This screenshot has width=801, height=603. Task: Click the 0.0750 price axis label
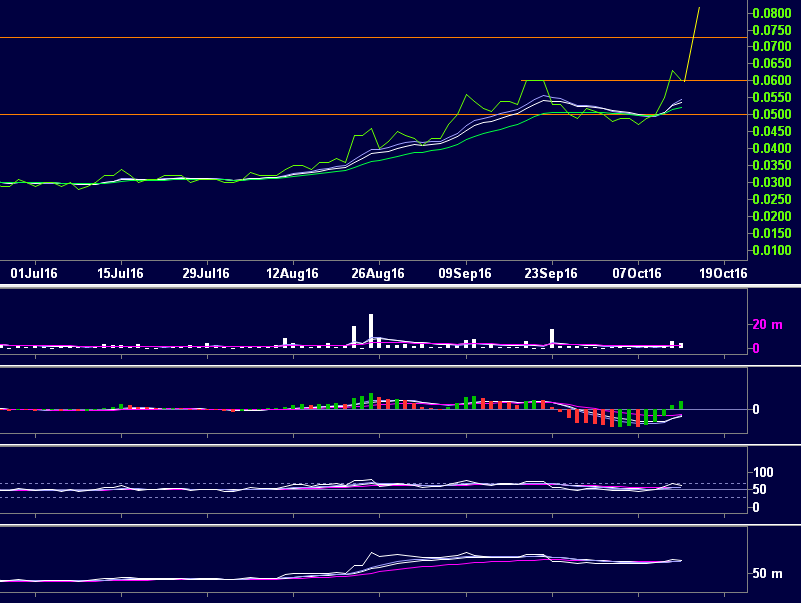pyautogui.click(x=772, y=30)
